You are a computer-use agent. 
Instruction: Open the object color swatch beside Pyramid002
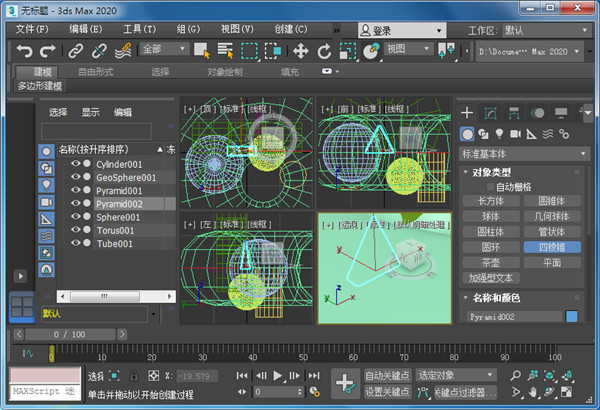[572, 316]
